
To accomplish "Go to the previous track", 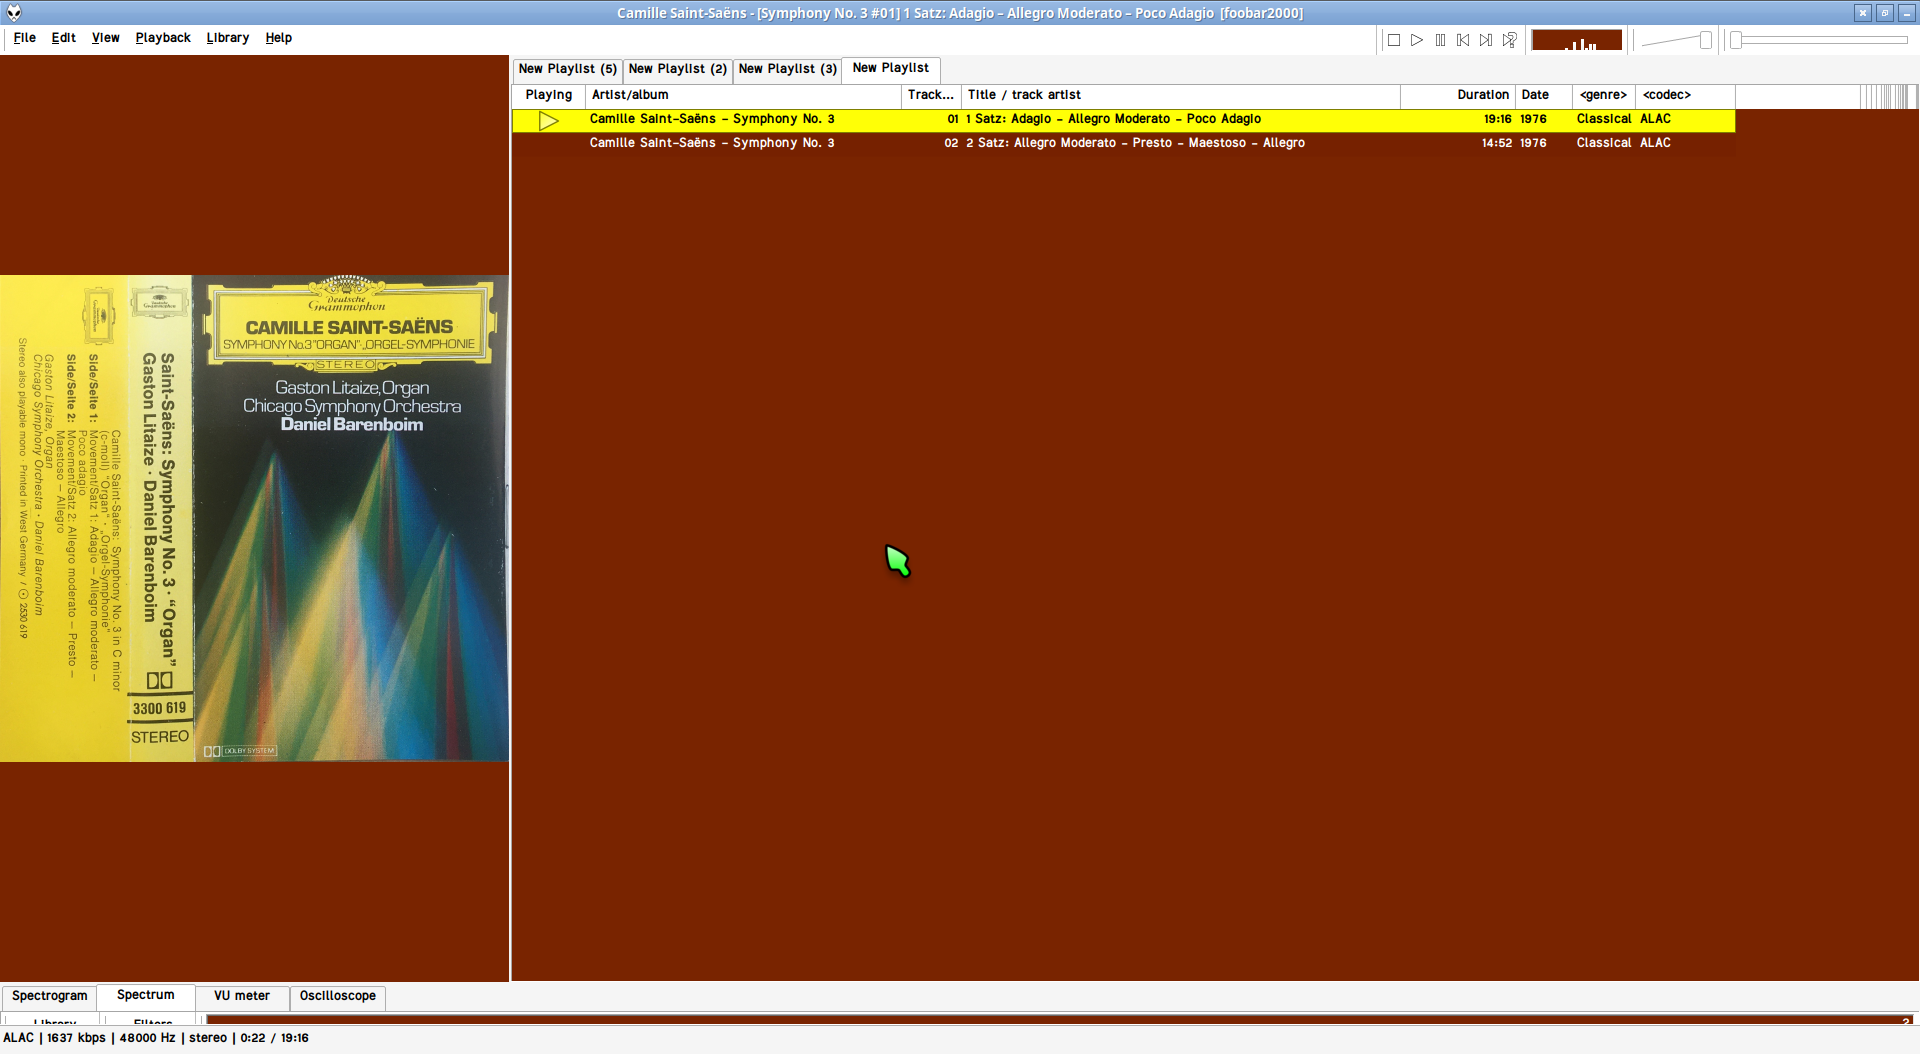I will pos(1463,40).
